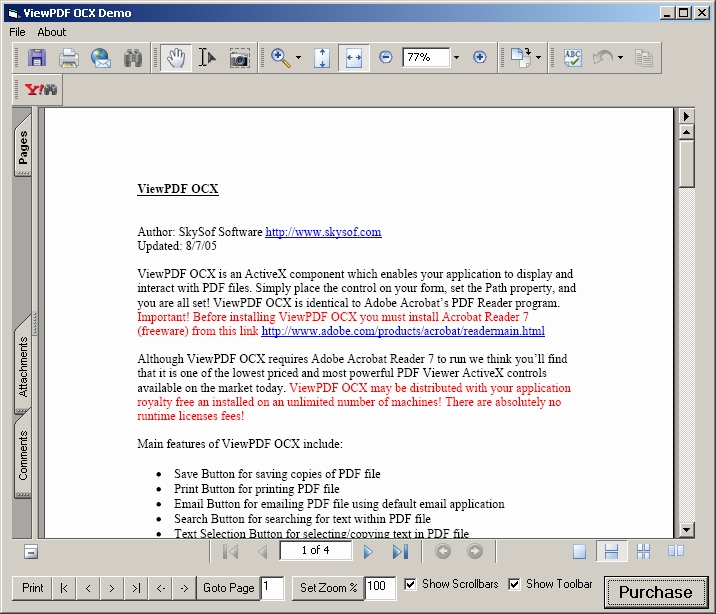Open the Attachments side tab

(x=23, y=367)
